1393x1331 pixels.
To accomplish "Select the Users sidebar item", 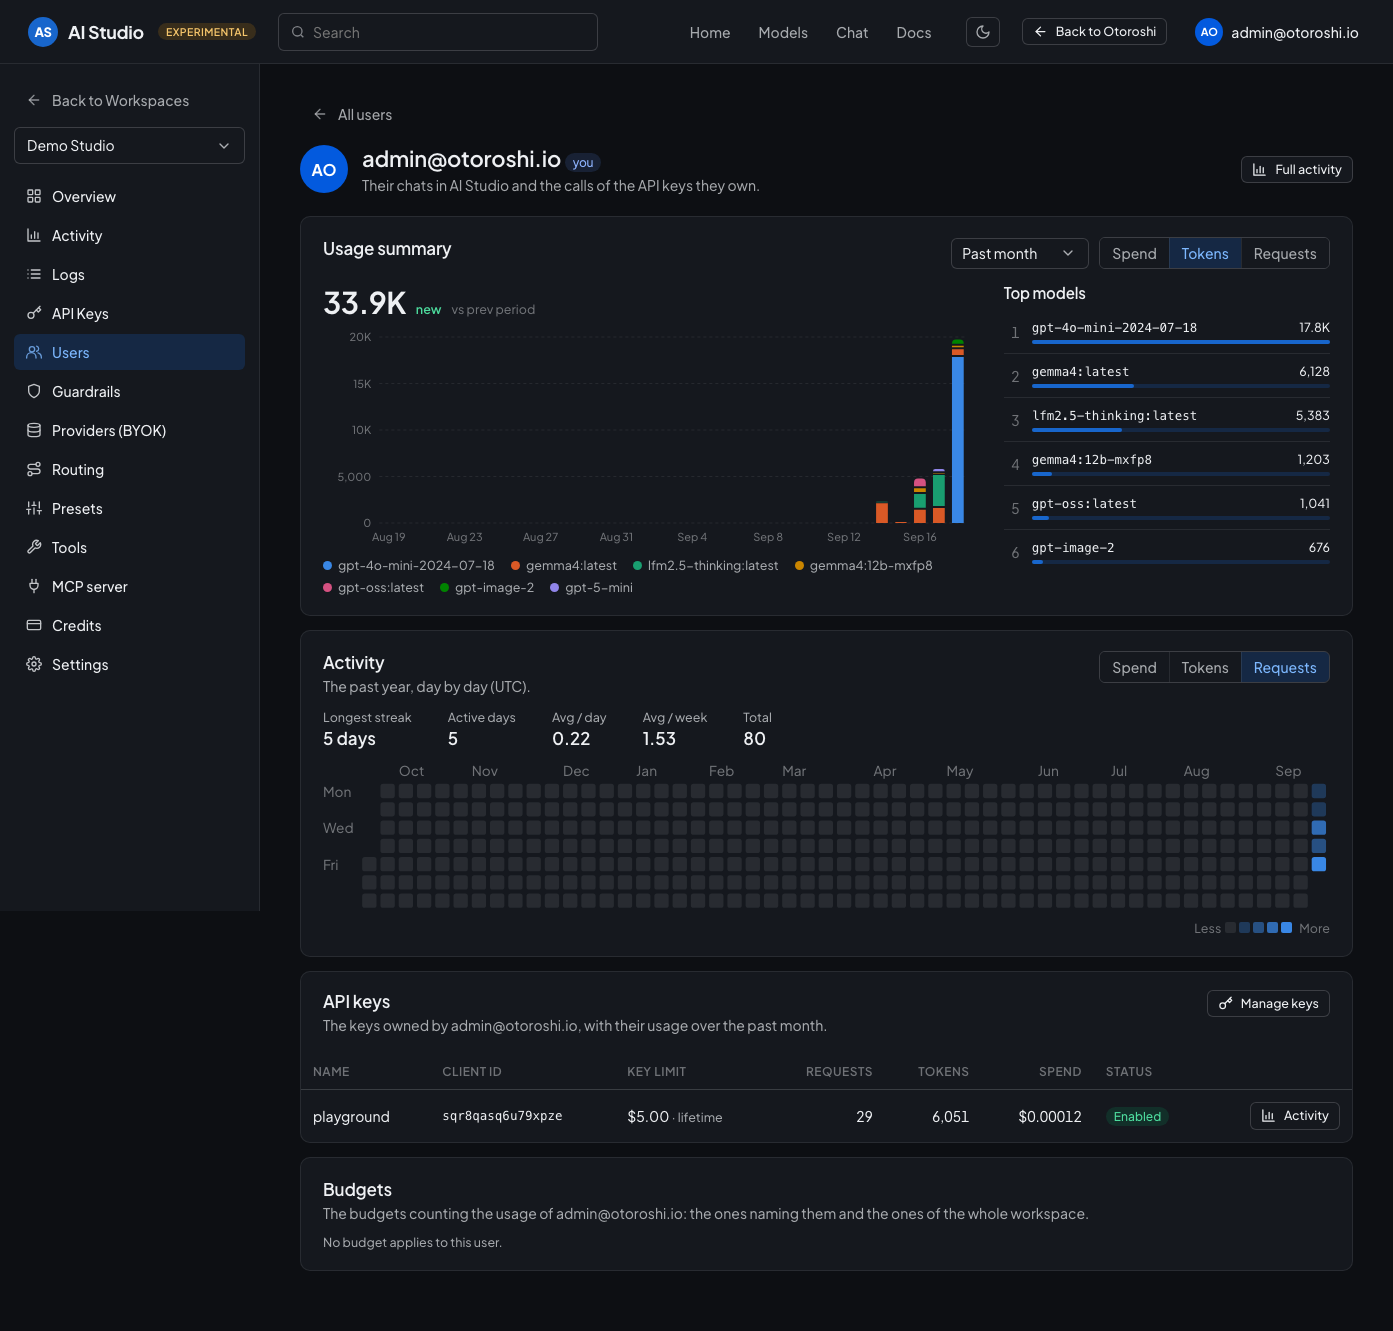I will pyautogui.click(x=129, y=352).
